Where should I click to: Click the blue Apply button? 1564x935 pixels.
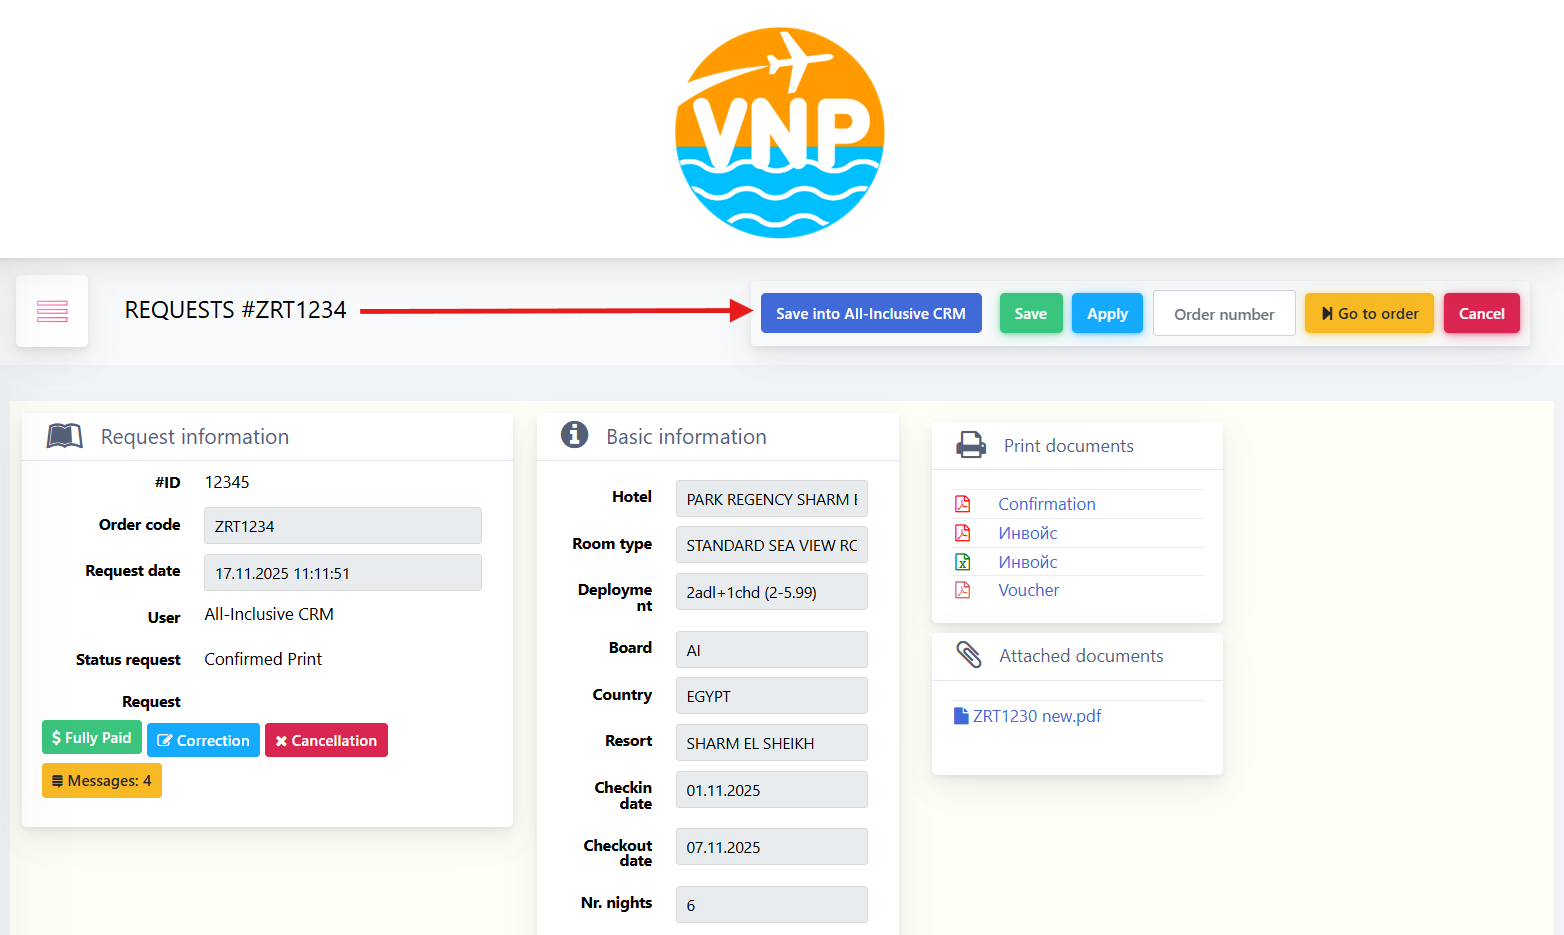click(x=1107, y=313)
